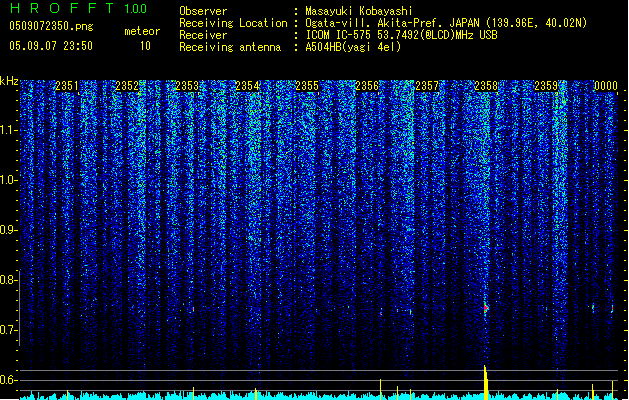Click the 2352 time marker
629x400 pixels.
click(127, 86)
